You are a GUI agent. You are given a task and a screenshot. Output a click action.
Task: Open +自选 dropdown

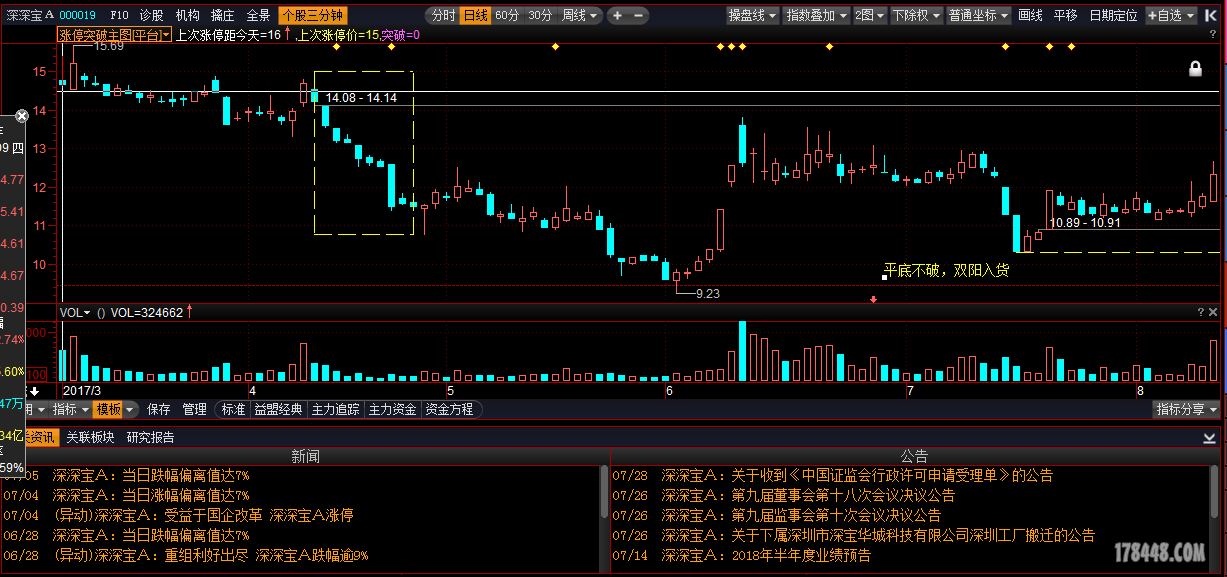point(1171,16)
